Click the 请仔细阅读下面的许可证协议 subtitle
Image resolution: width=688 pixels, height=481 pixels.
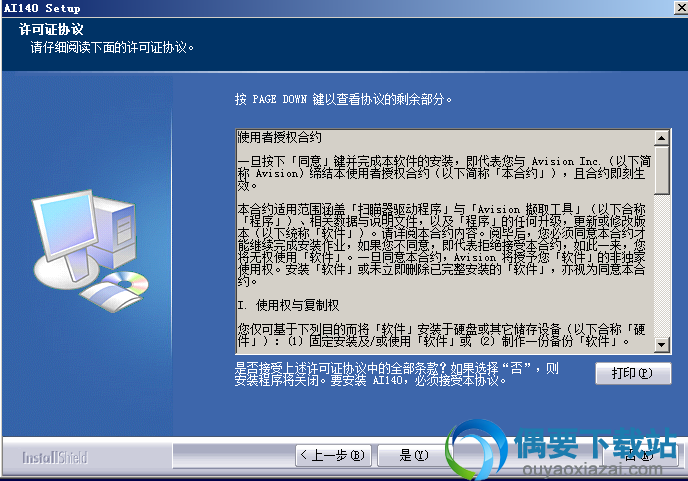click(112, 47)
